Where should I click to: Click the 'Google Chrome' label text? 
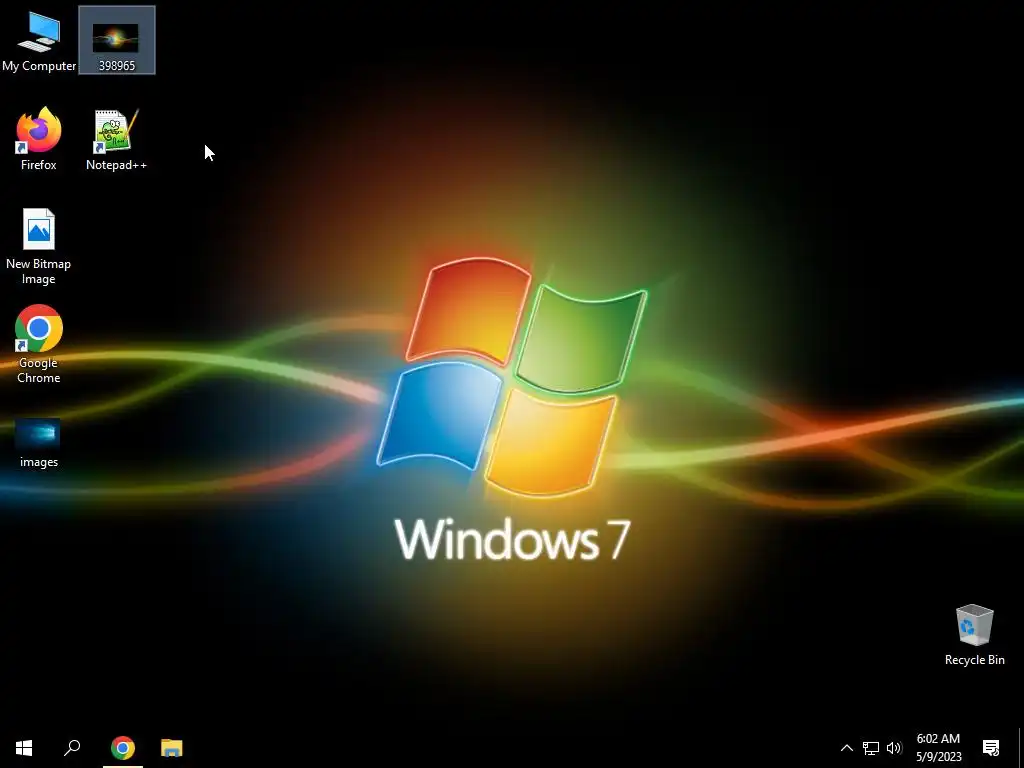(x=39, y=370)
